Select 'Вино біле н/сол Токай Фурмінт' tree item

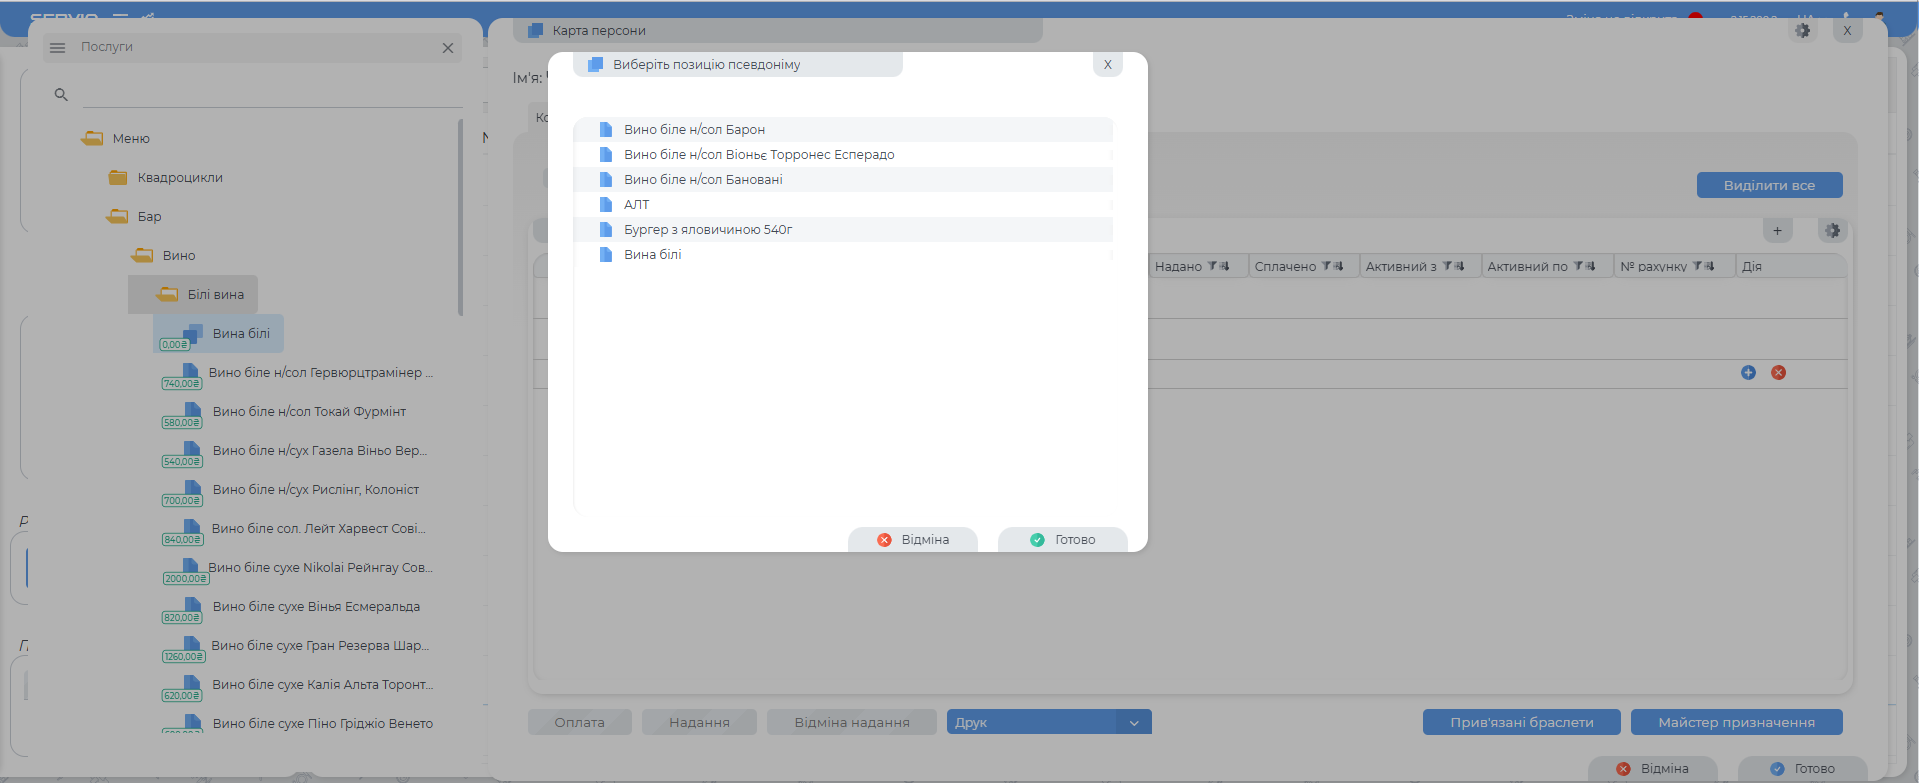309,412
